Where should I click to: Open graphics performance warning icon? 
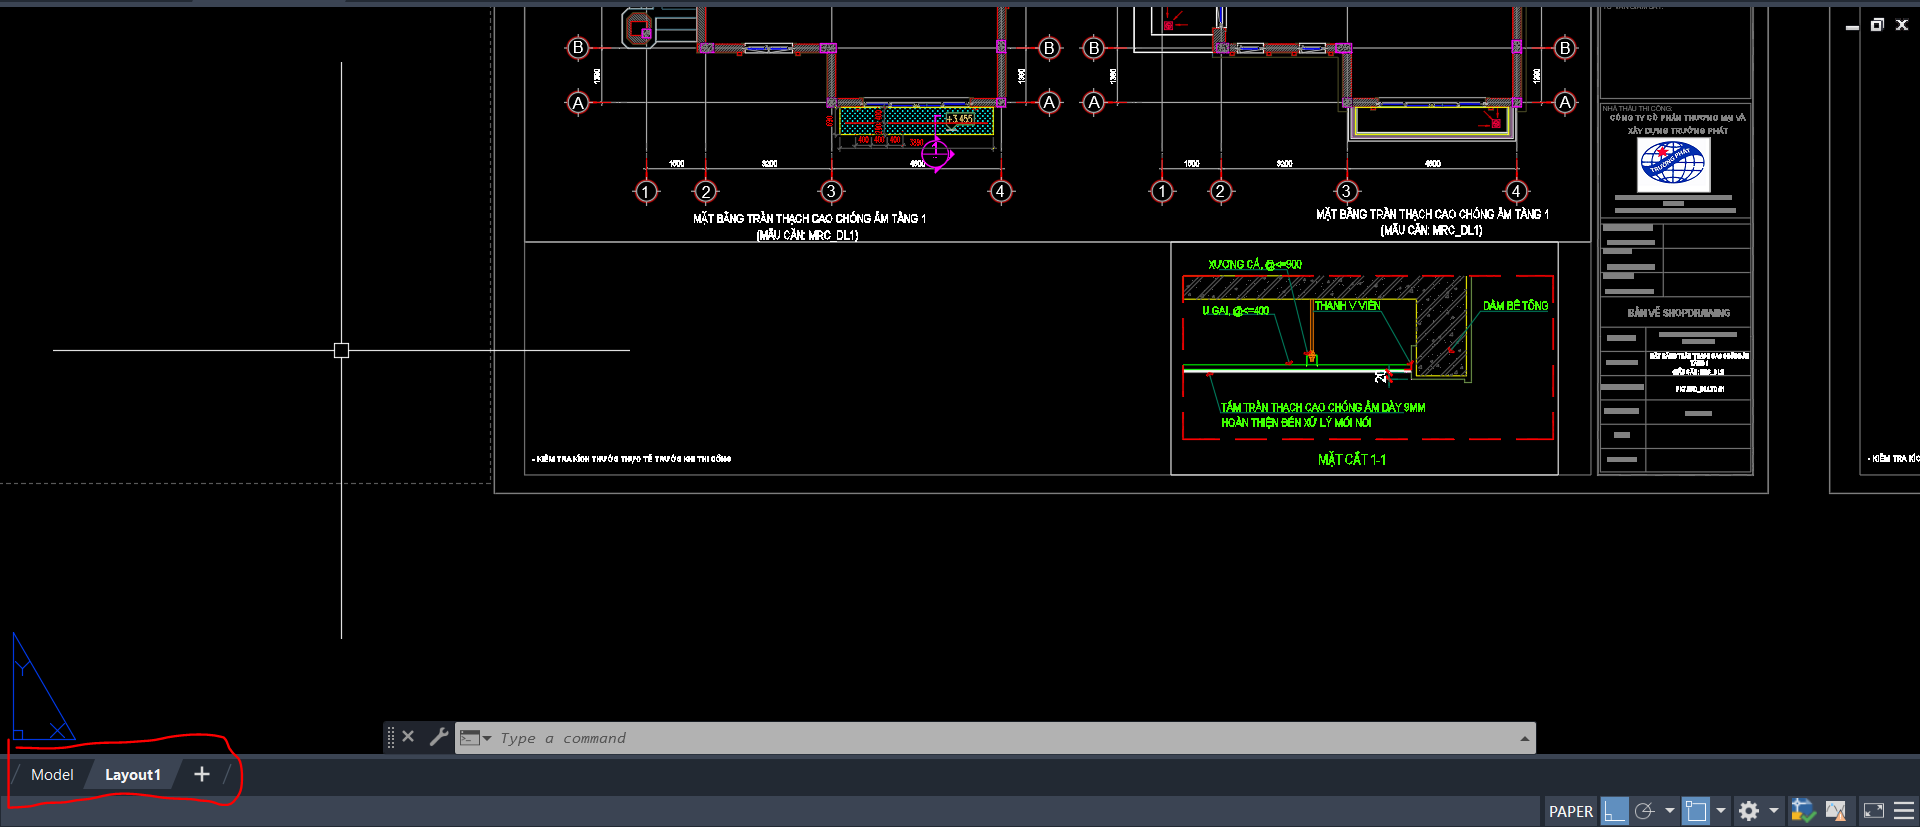(x=1836, y=811)
